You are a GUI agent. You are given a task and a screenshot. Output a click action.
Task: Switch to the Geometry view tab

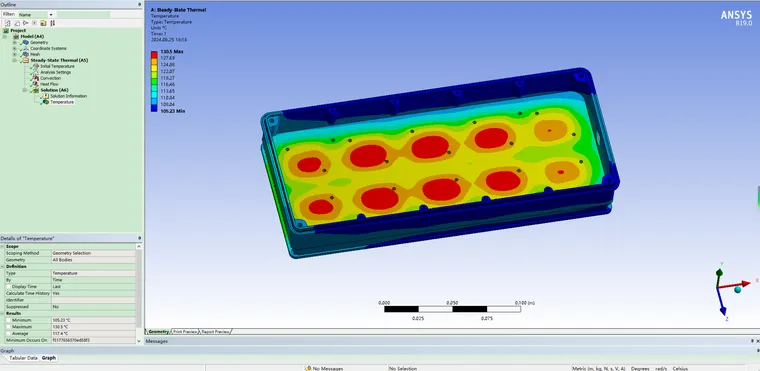coord(158,332)
